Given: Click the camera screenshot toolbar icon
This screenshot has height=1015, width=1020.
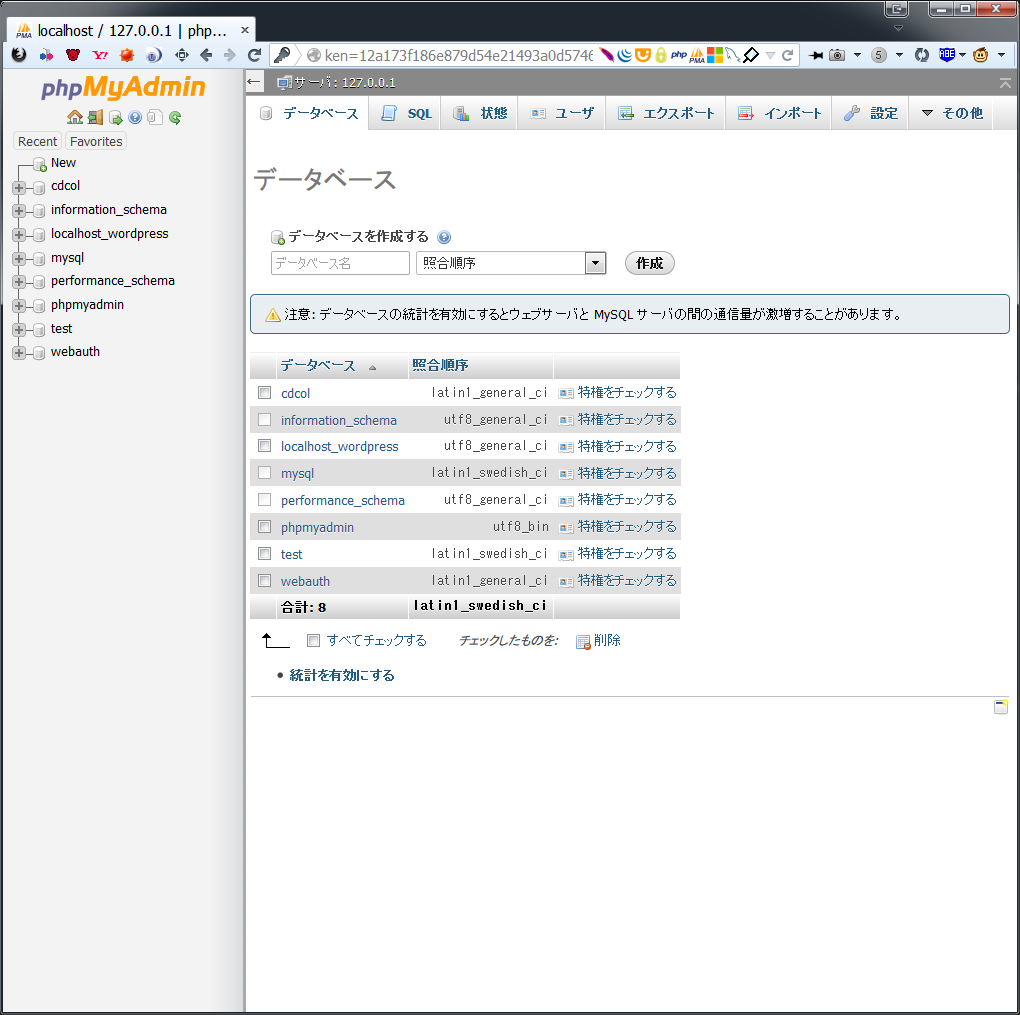Looking at the screenshot, I should click(x=837, y=55).
